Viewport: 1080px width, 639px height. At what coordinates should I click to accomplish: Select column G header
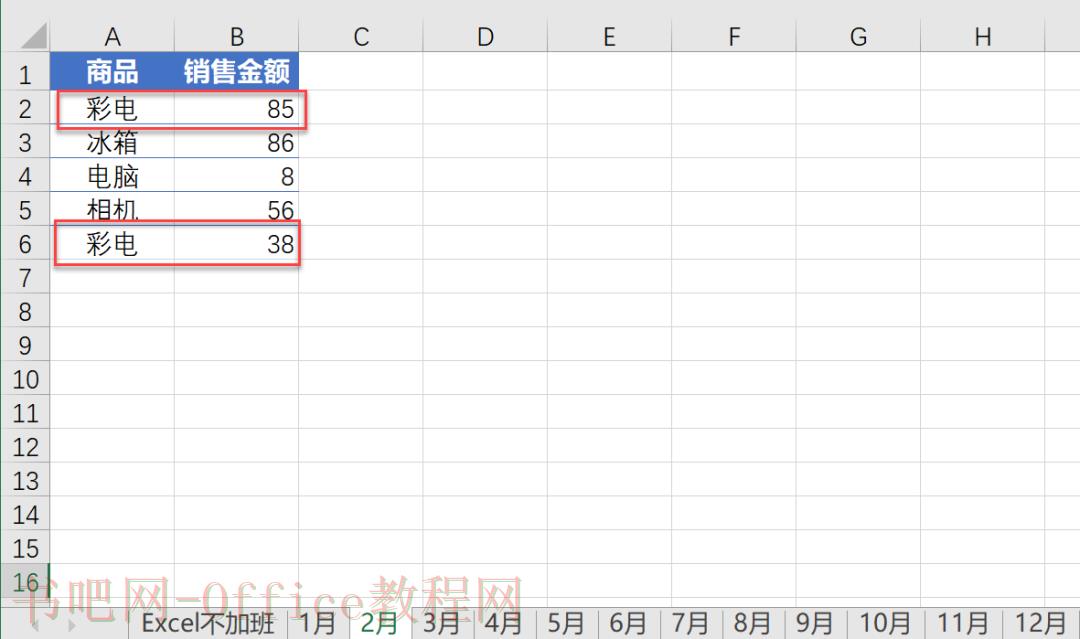(x=858, y=36)
